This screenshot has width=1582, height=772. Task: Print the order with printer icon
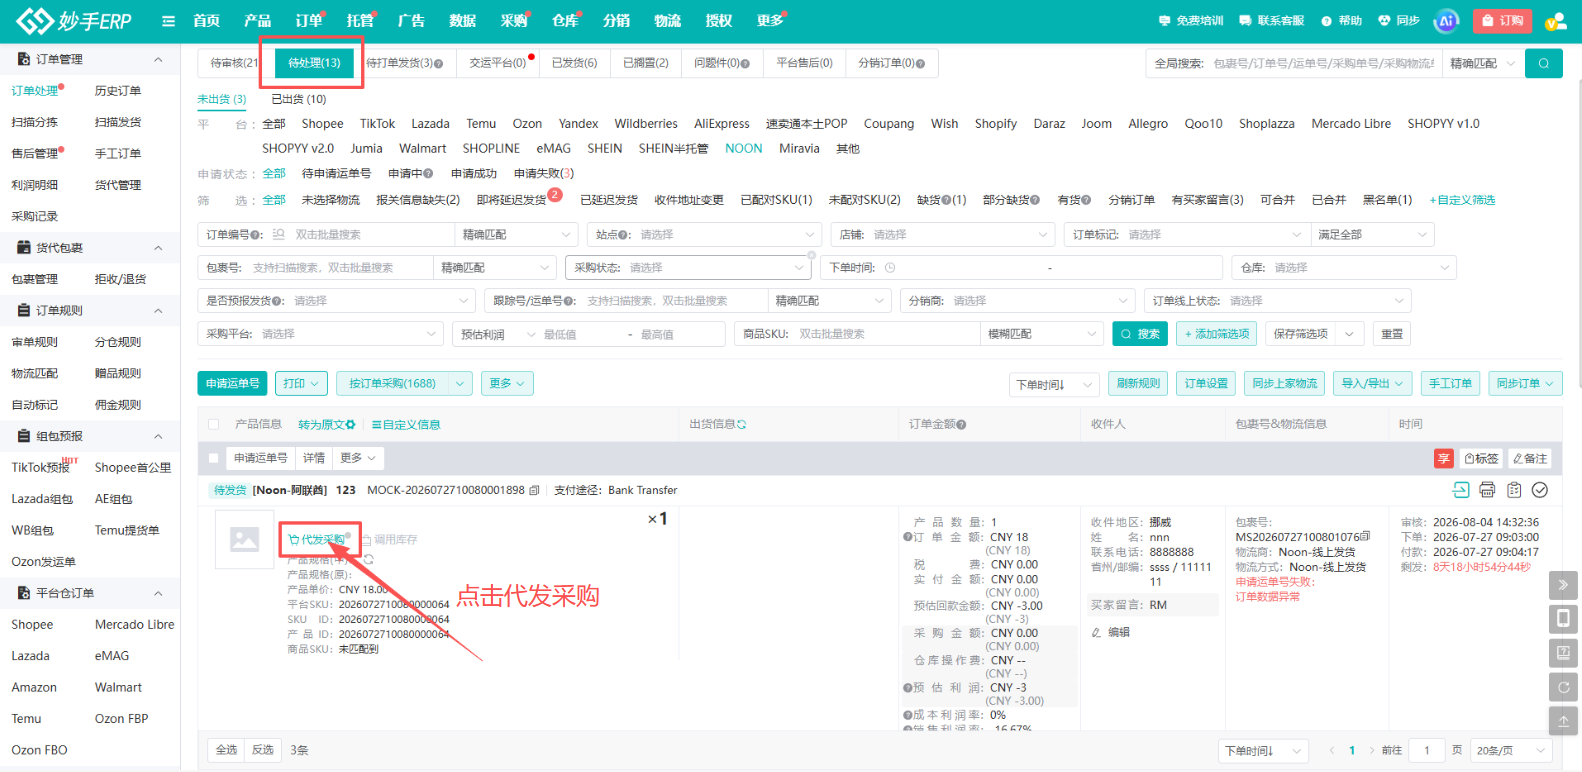pyautogui.click(x=1487, y=490)
